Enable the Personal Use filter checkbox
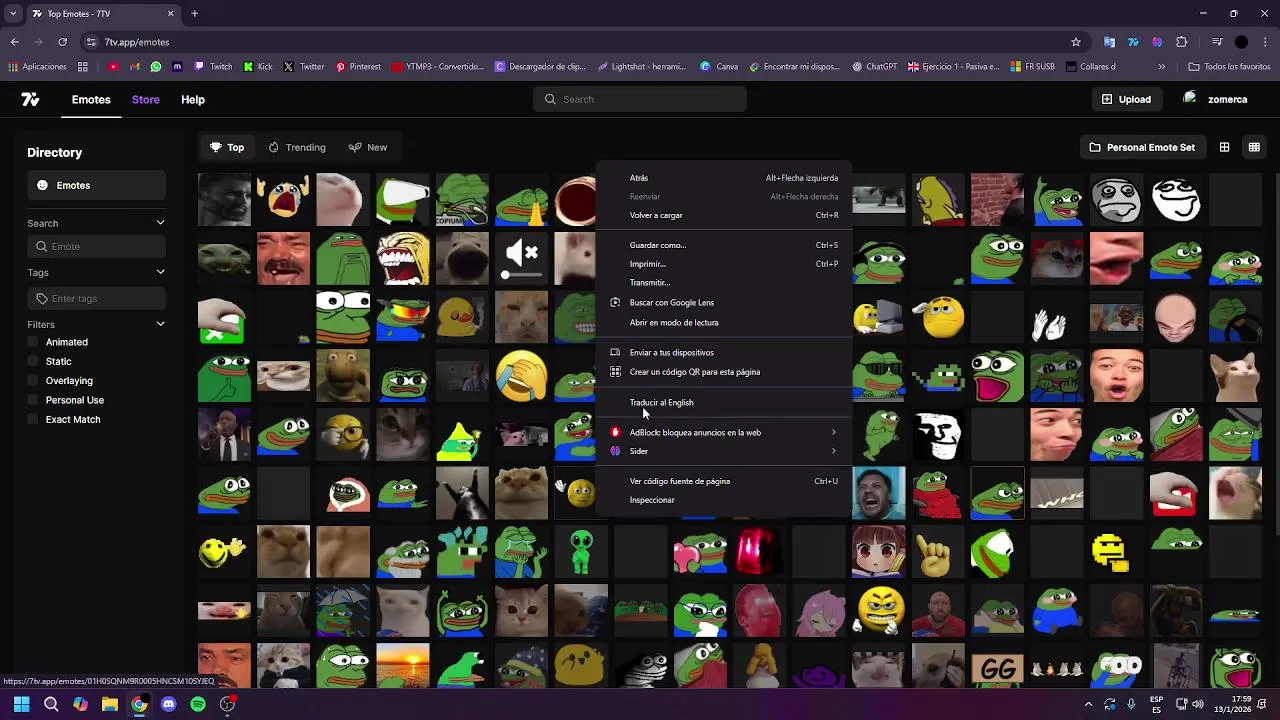 pyautogui.click(x=33, y=400)
